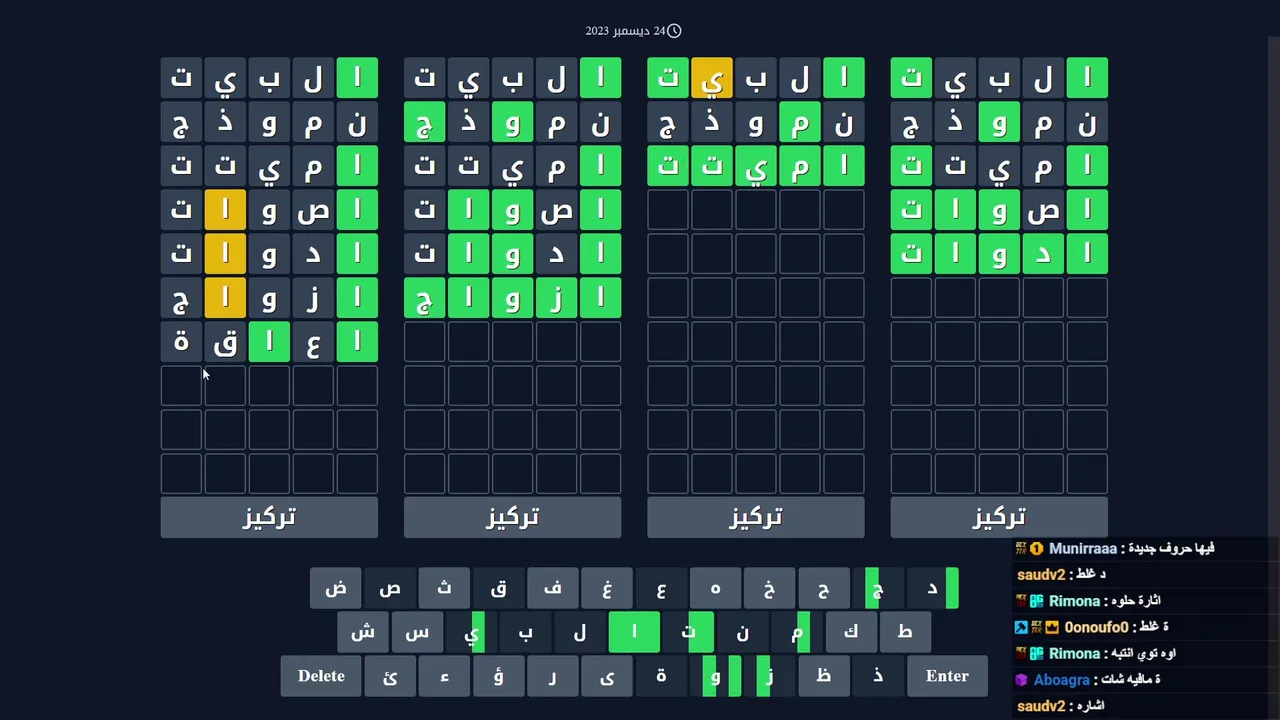Tap the ح key on the keyboard

pyautogui.click(x=823, y=588)
